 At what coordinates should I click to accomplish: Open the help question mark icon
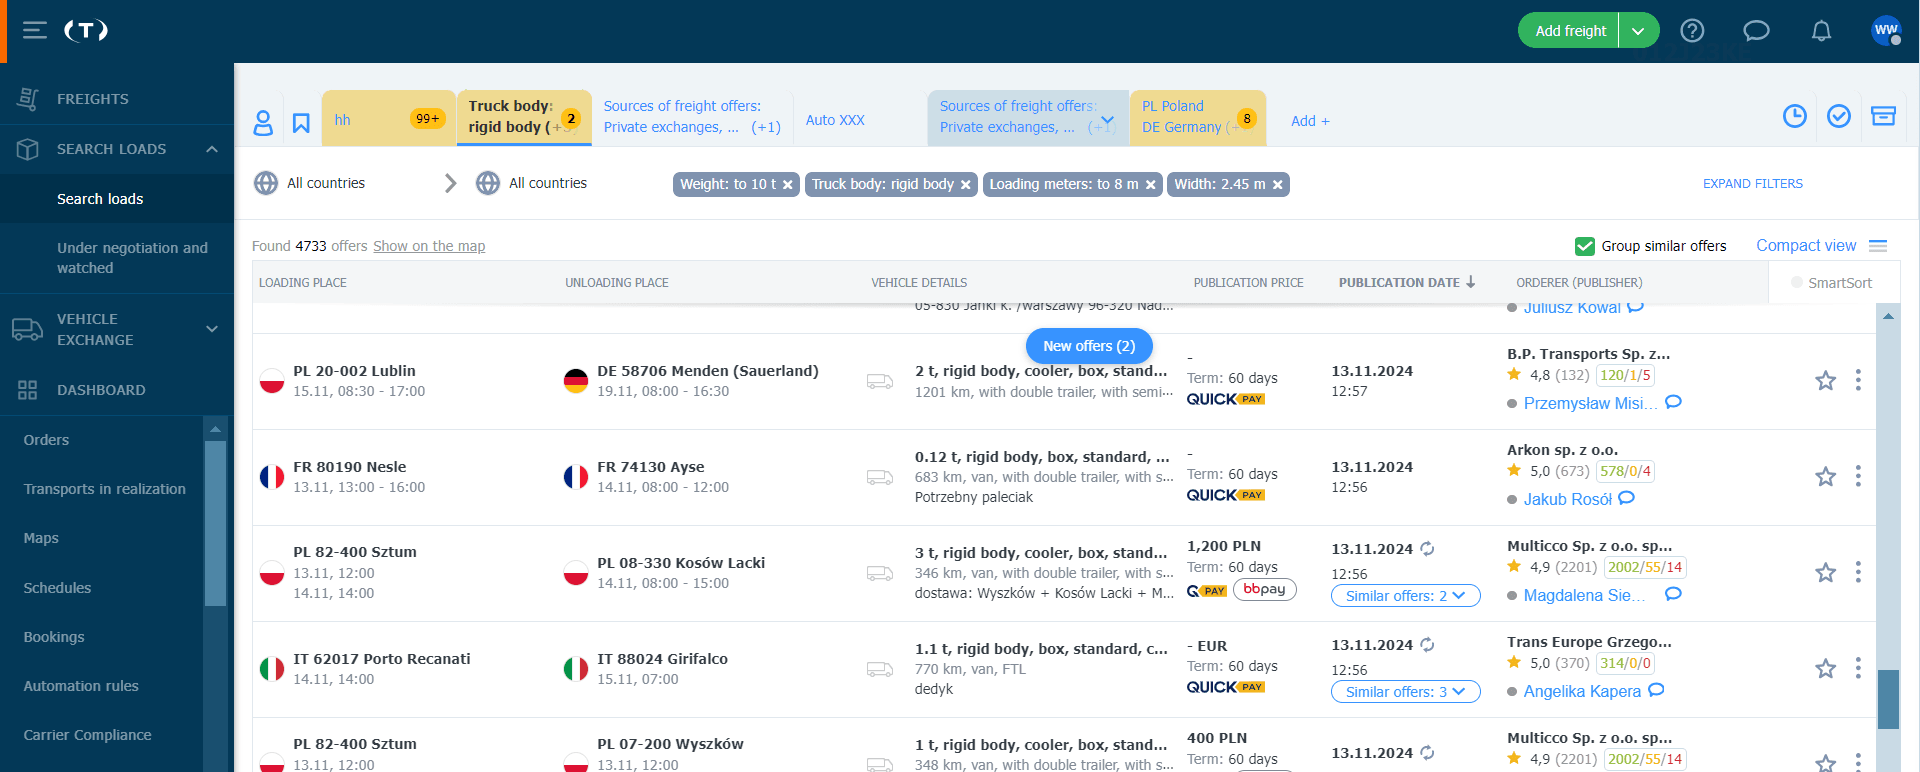pos(1692,31)
